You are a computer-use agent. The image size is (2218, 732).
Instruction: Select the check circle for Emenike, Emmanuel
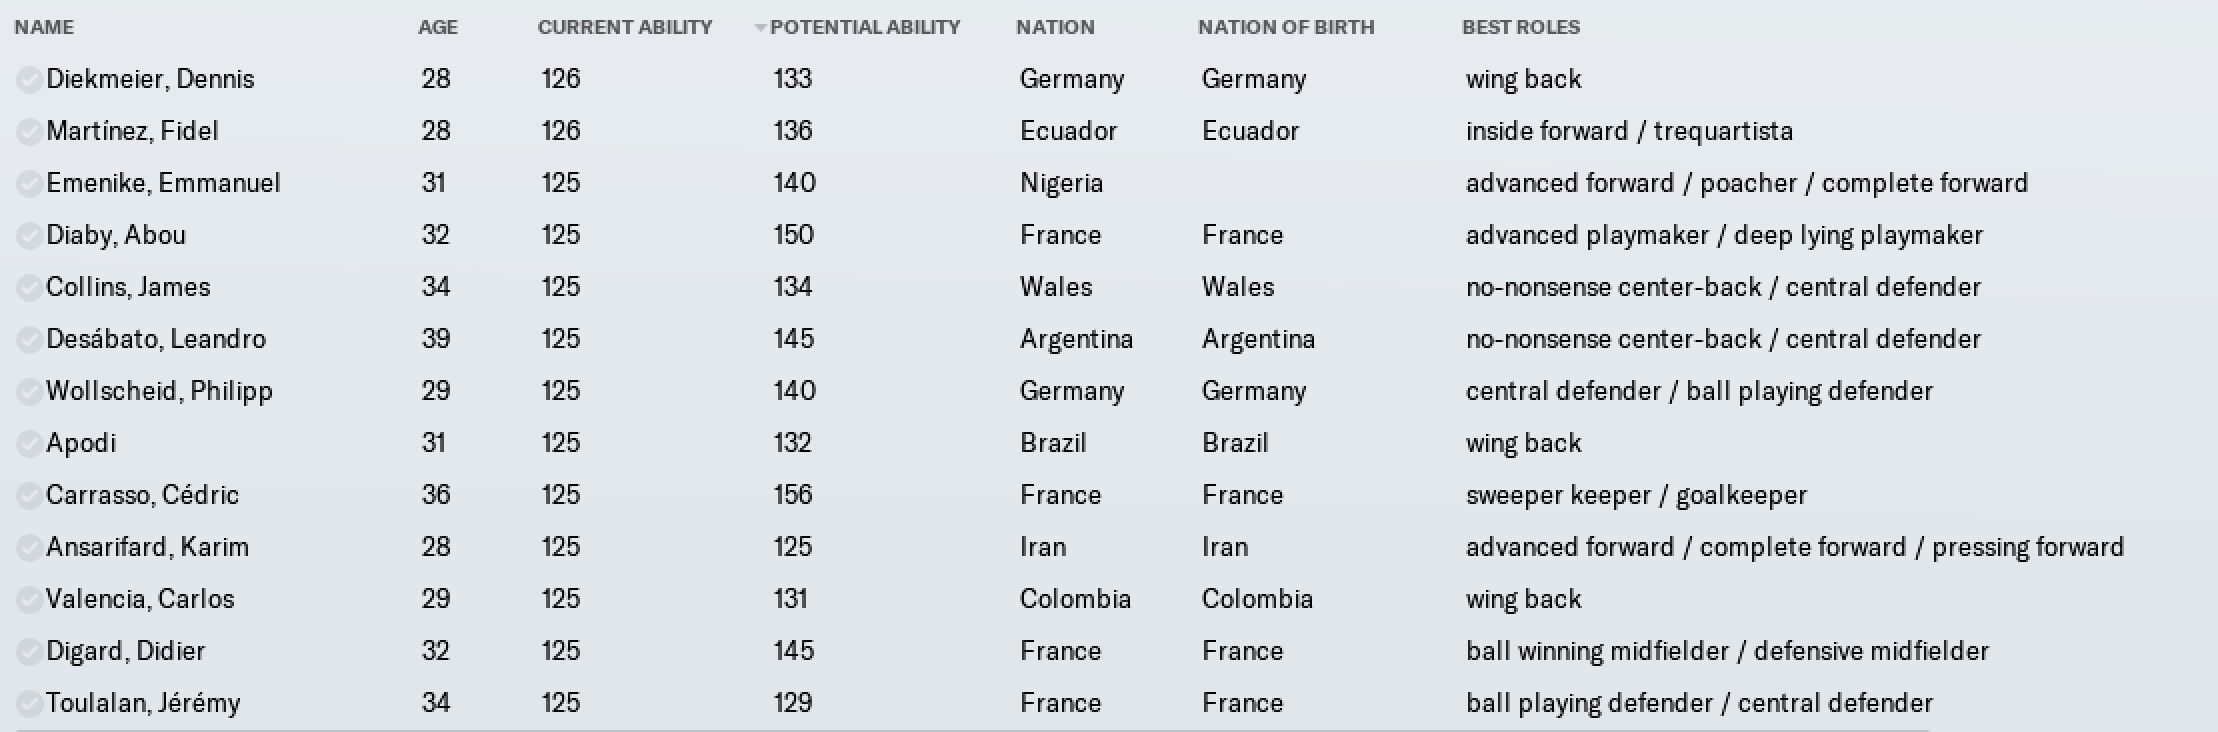(29, 184)
